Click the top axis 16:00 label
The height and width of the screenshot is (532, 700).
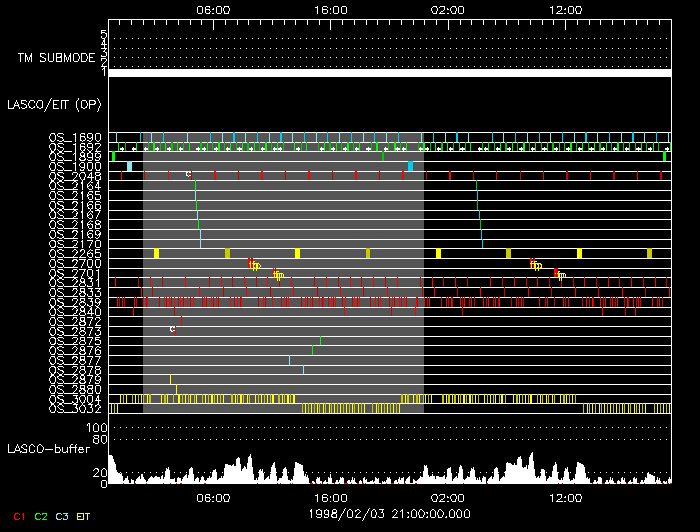tap(330, 10)
